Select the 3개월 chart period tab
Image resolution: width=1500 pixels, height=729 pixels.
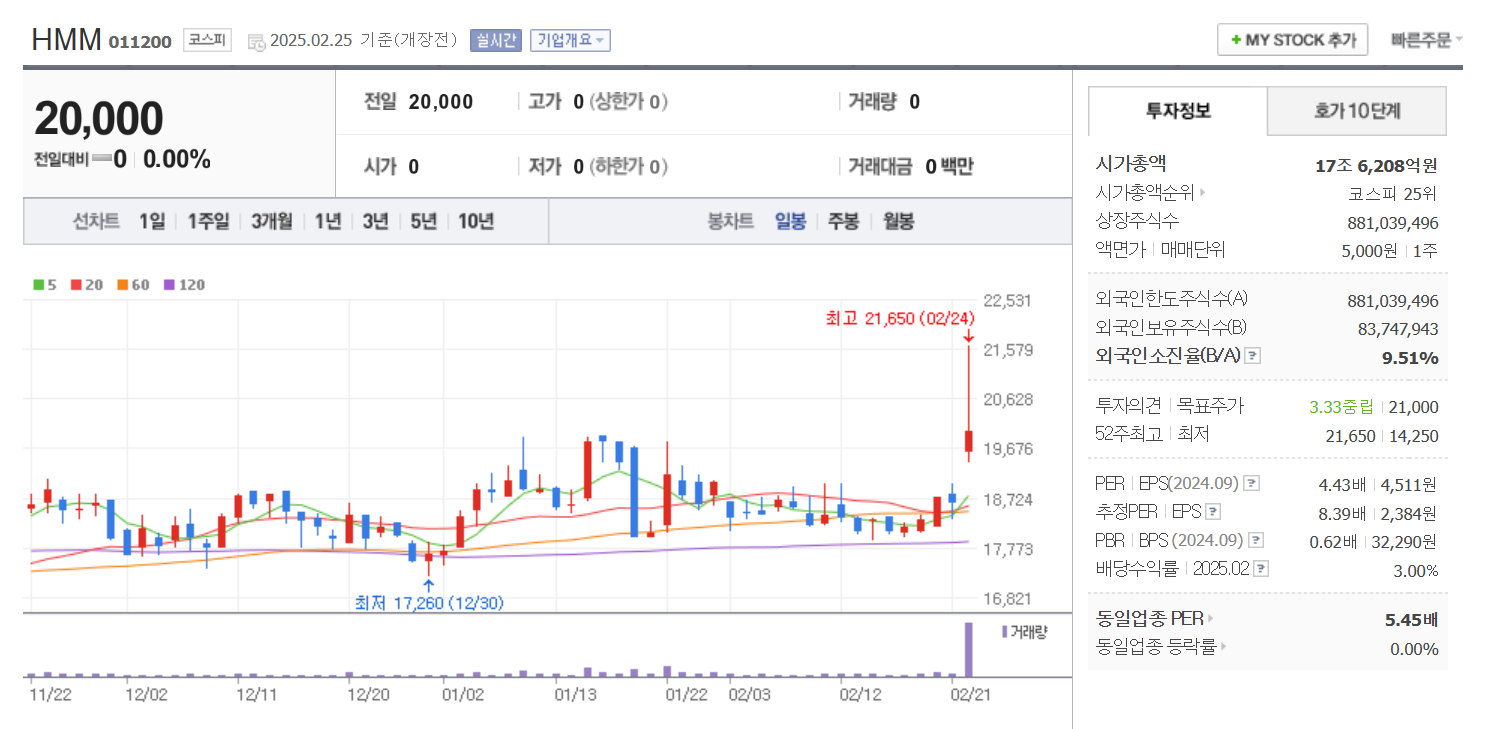(271, 221)
